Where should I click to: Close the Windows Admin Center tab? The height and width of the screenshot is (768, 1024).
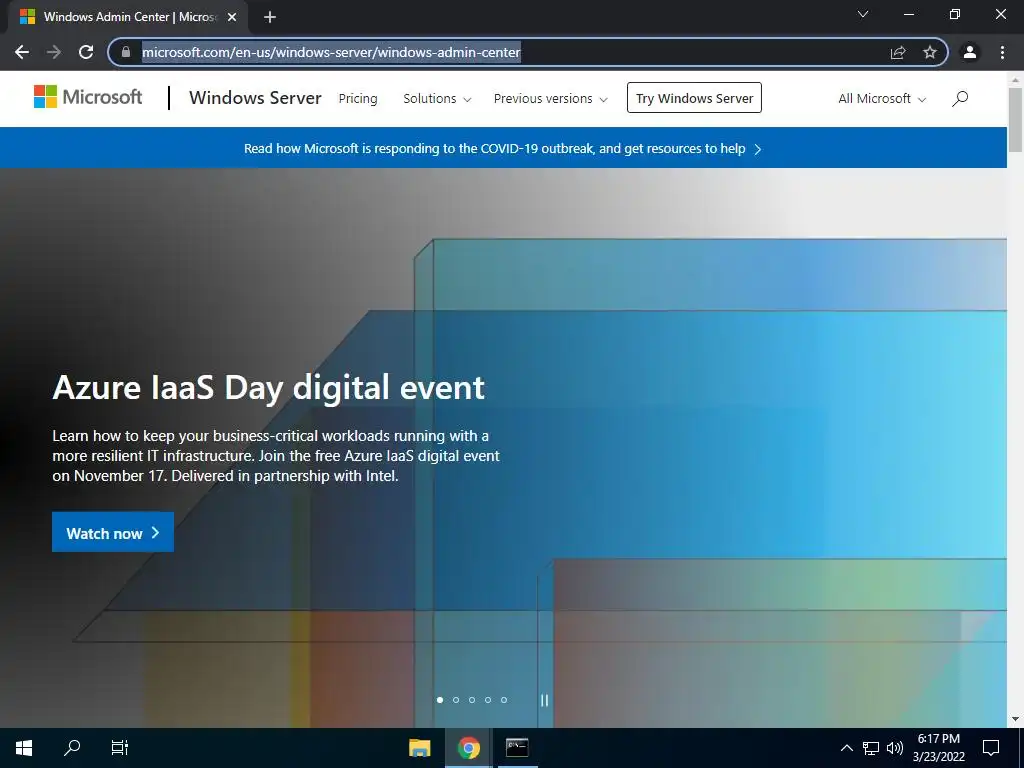coord(232,17)
